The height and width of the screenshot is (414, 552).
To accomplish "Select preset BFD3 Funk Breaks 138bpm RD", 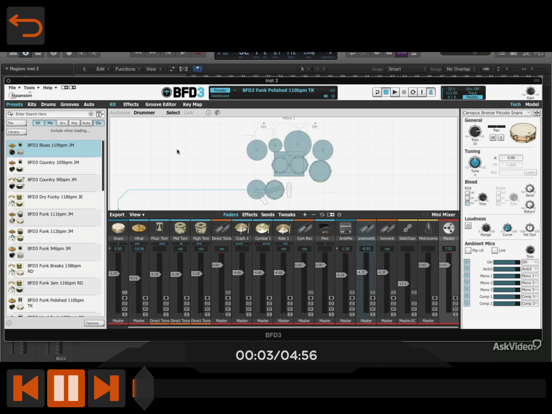I will 54,269.
